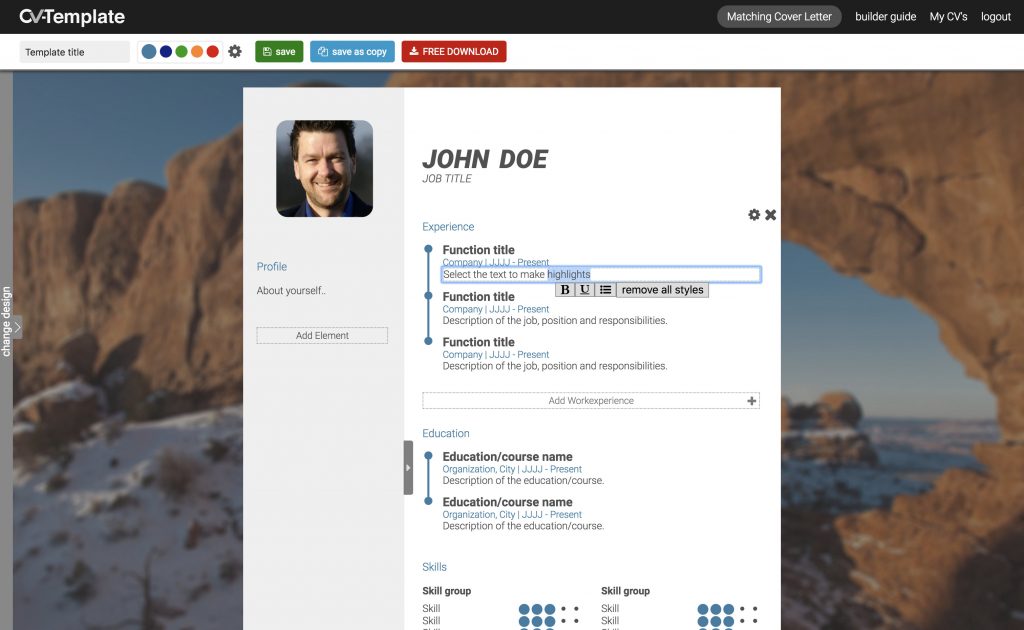Click second Company | JJJJ - Present line

pyautogui.click(x=496, y=309)
